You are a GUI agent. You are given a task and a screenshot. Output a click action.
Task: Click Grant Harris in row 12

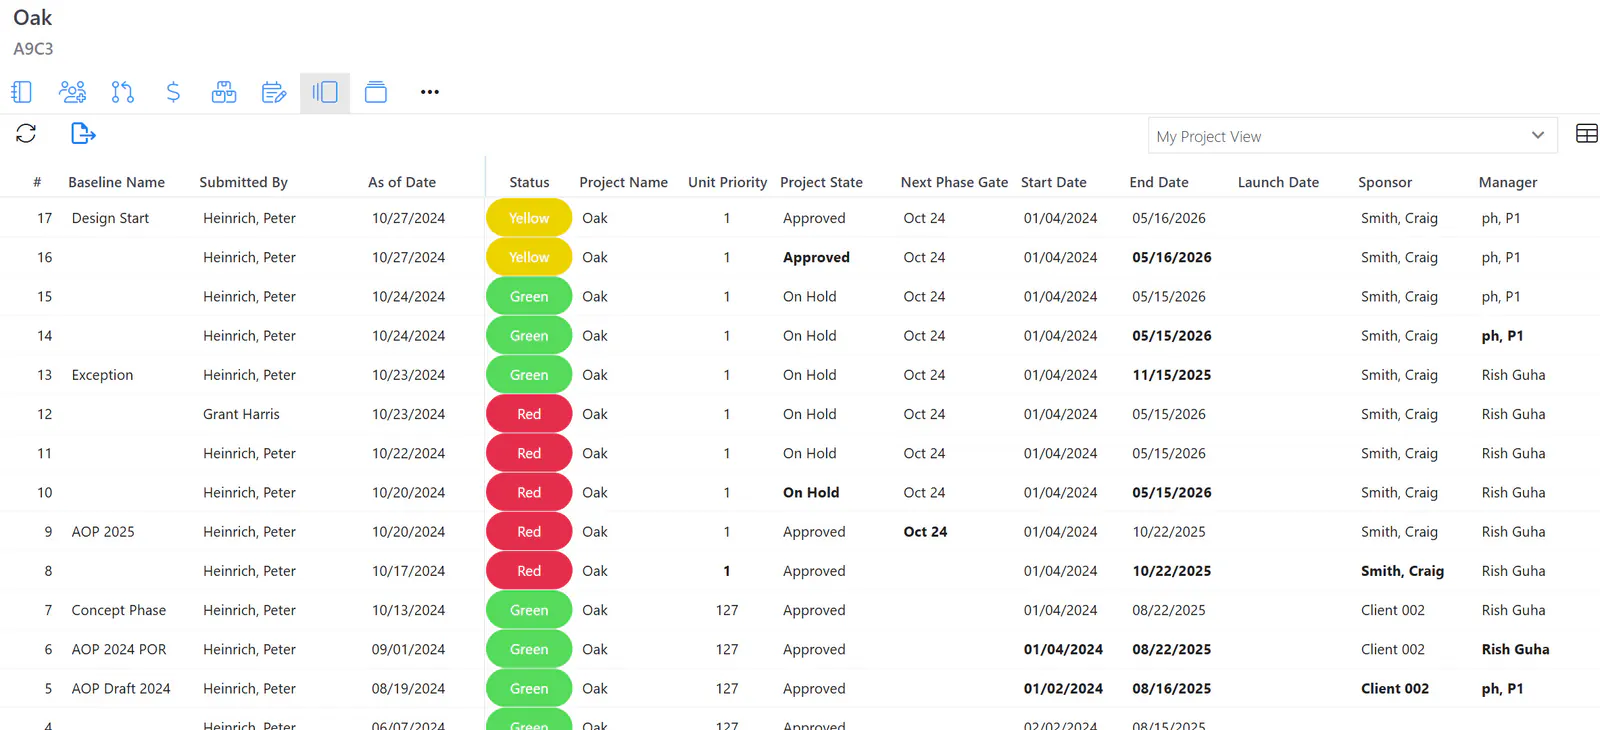coord(241,414)
